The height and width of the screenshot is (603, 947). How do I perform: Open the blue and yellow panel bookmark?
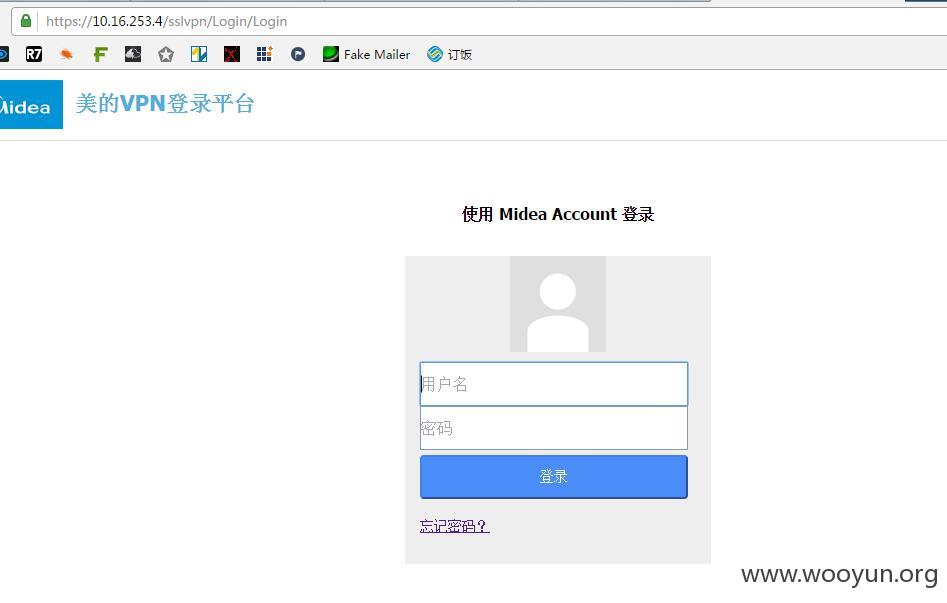click(199, 54)
